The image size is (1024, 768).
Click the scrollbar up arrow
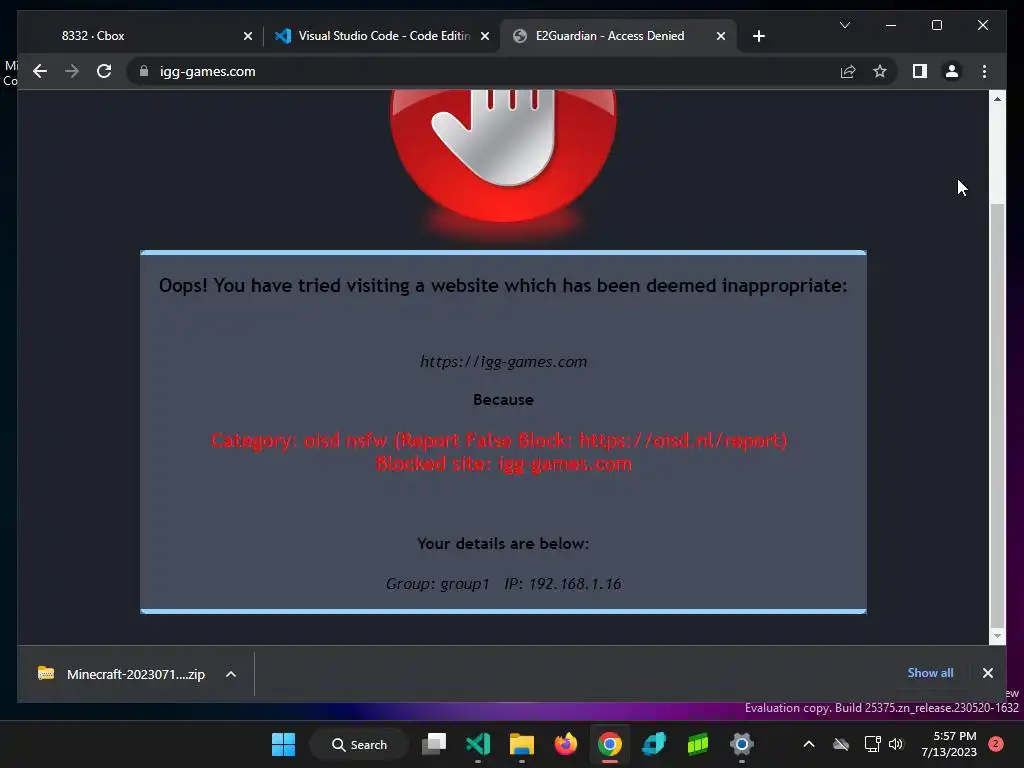(x=997, y=99)
